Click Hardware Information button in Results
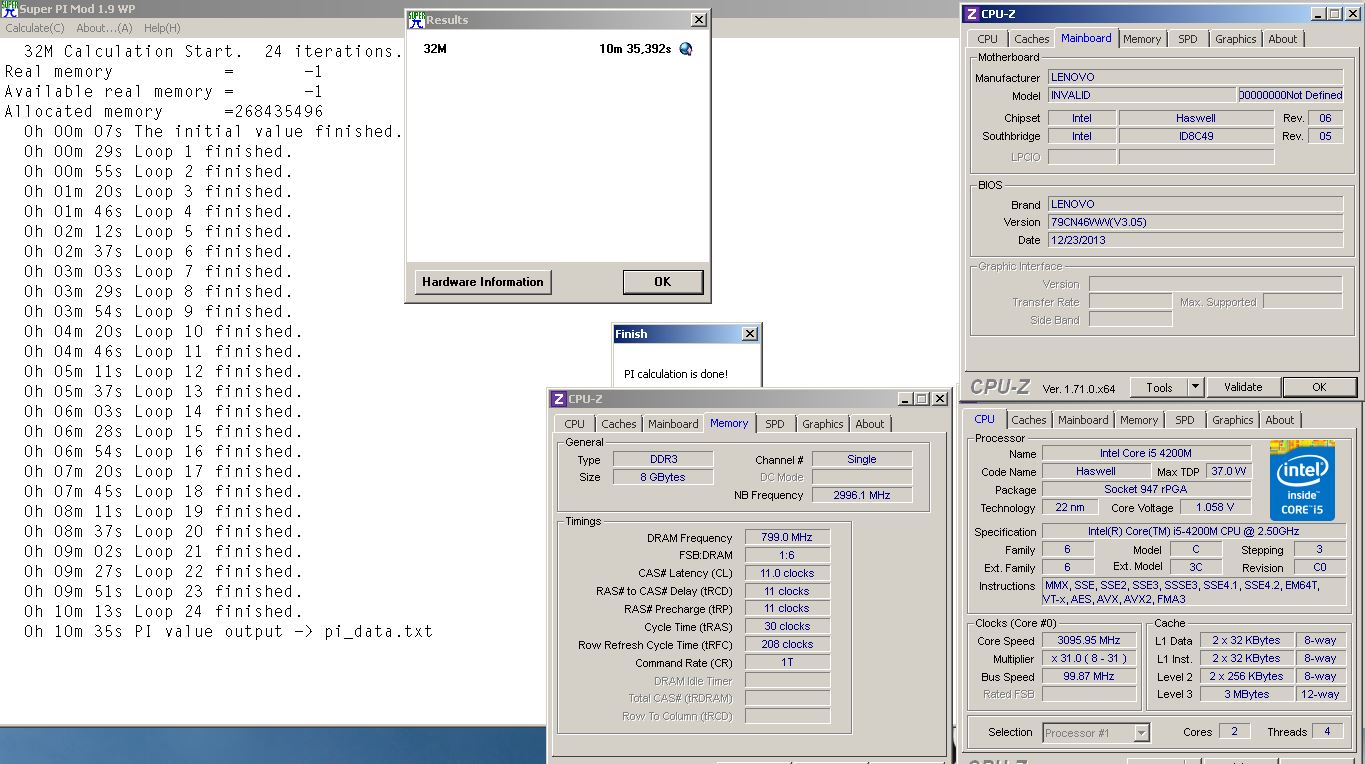This screenshot has height=764, width=1365. pyautogui.click(x=483, y=282)
